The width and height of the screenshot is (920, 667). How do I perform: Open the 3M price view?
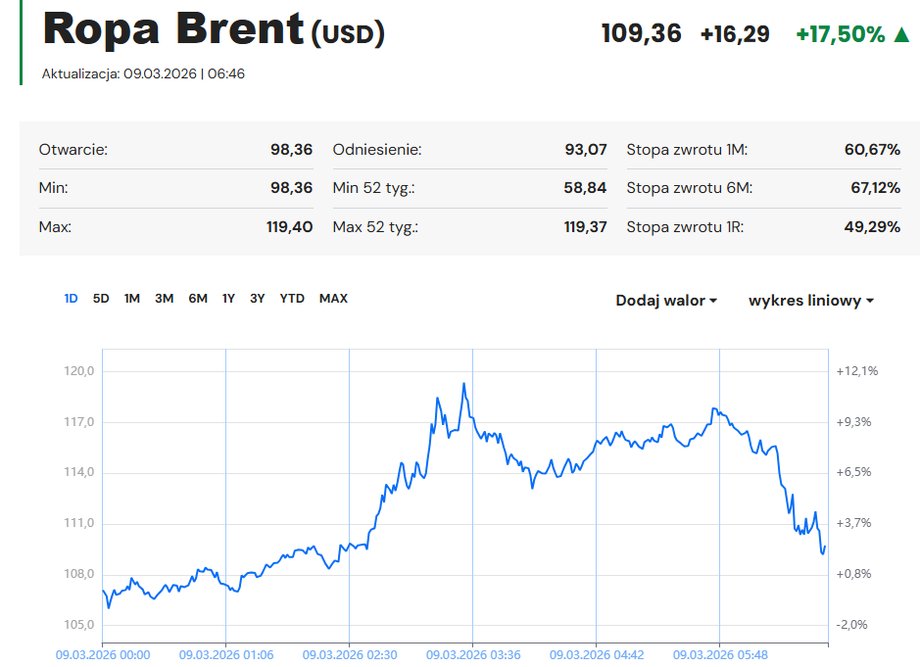(x=165, y=298)
